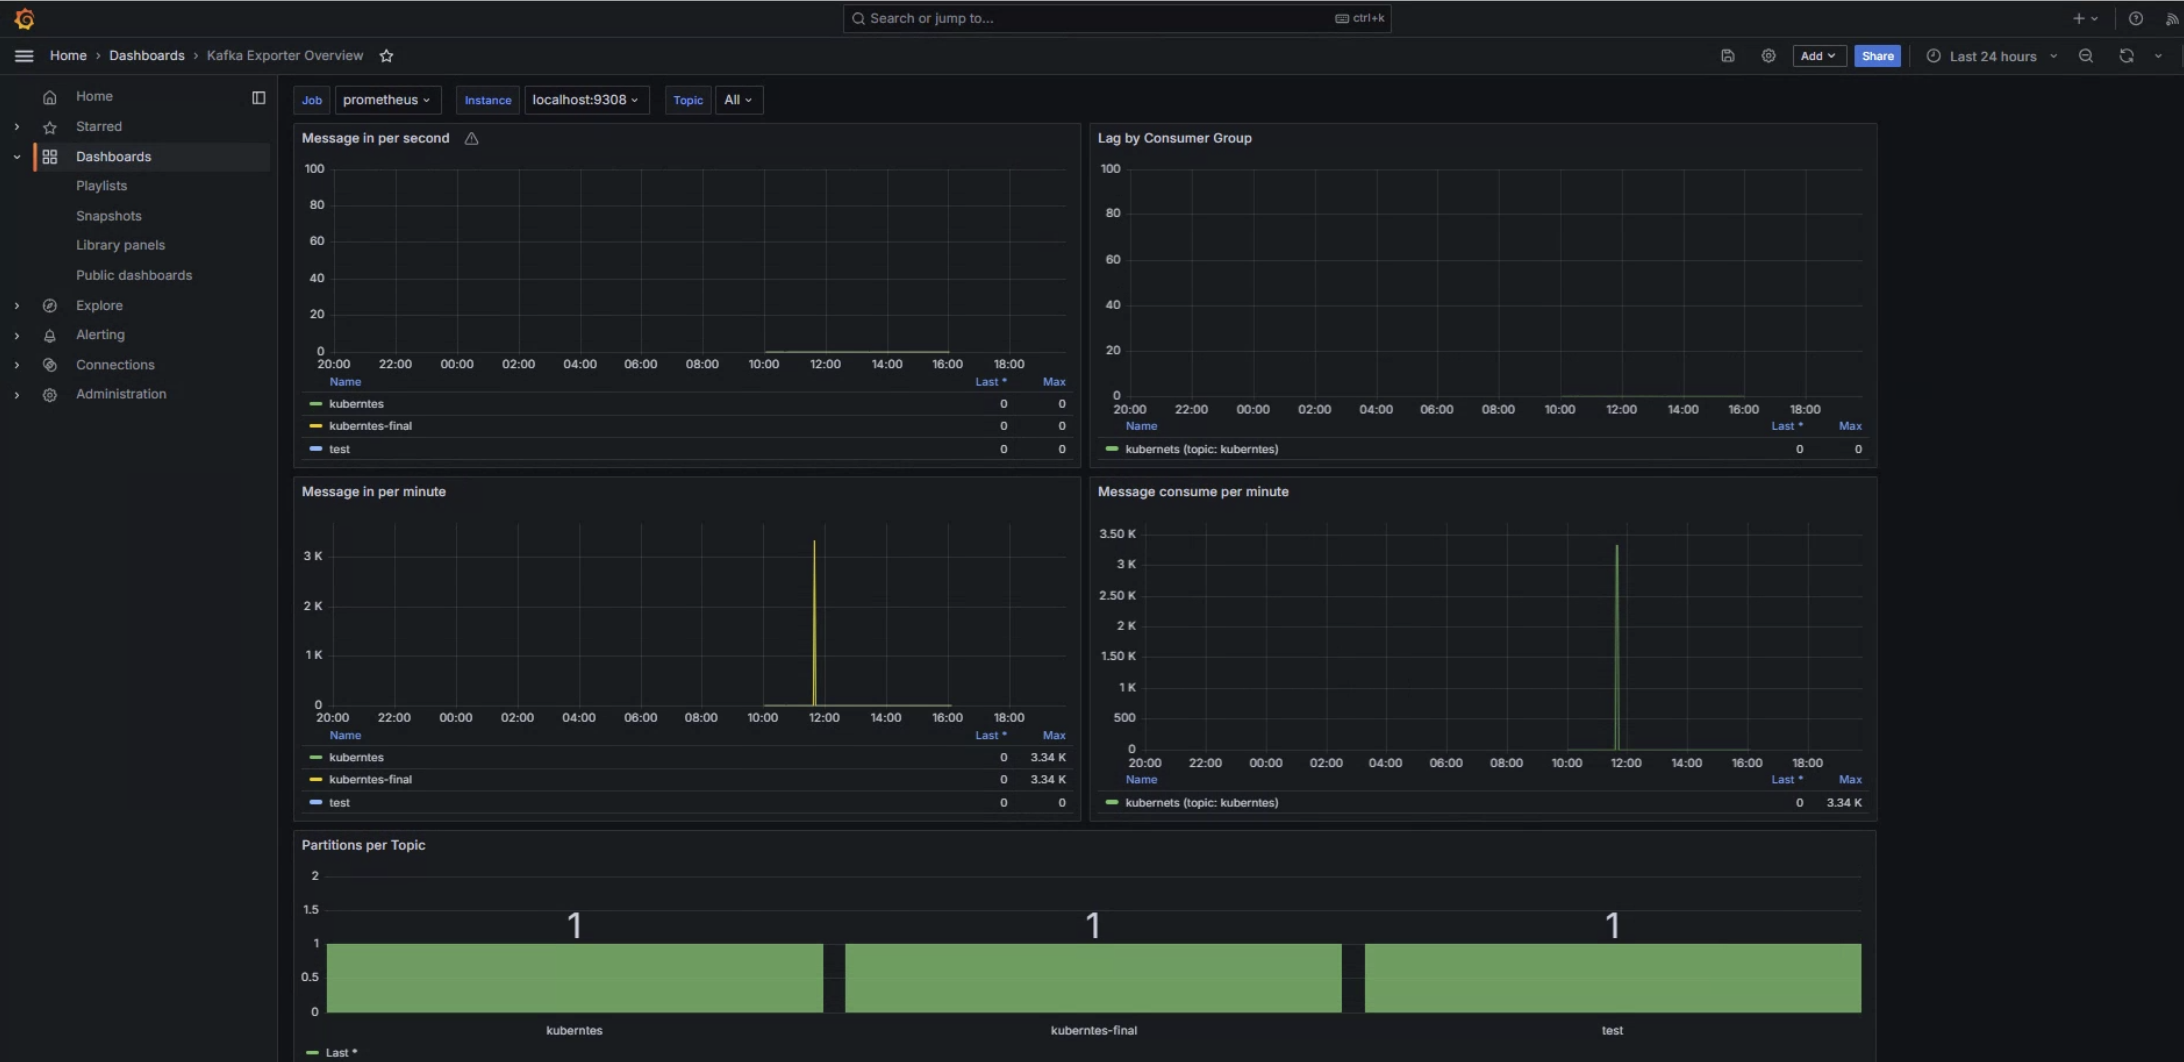Save the dashboard using the save icon
Image resolution: width=2184 pixels, height=1062 pixels.
coord(1727,56)
